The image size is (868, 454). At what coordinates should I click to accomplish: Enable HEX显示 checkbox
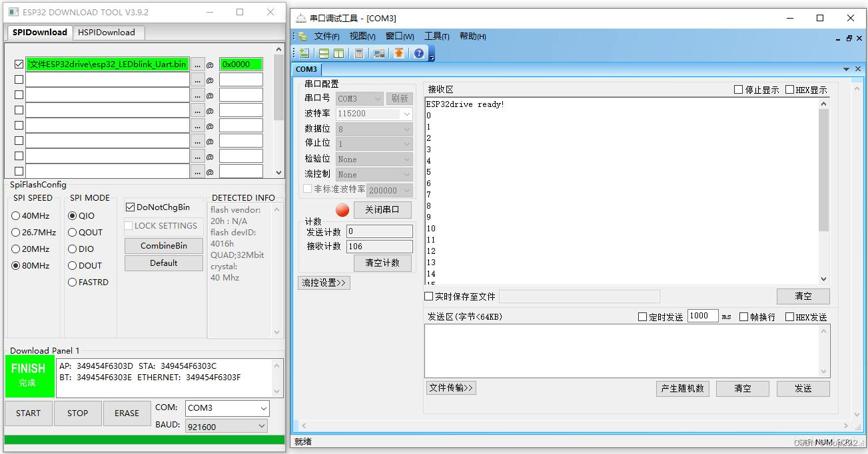[x=789, y=89]
